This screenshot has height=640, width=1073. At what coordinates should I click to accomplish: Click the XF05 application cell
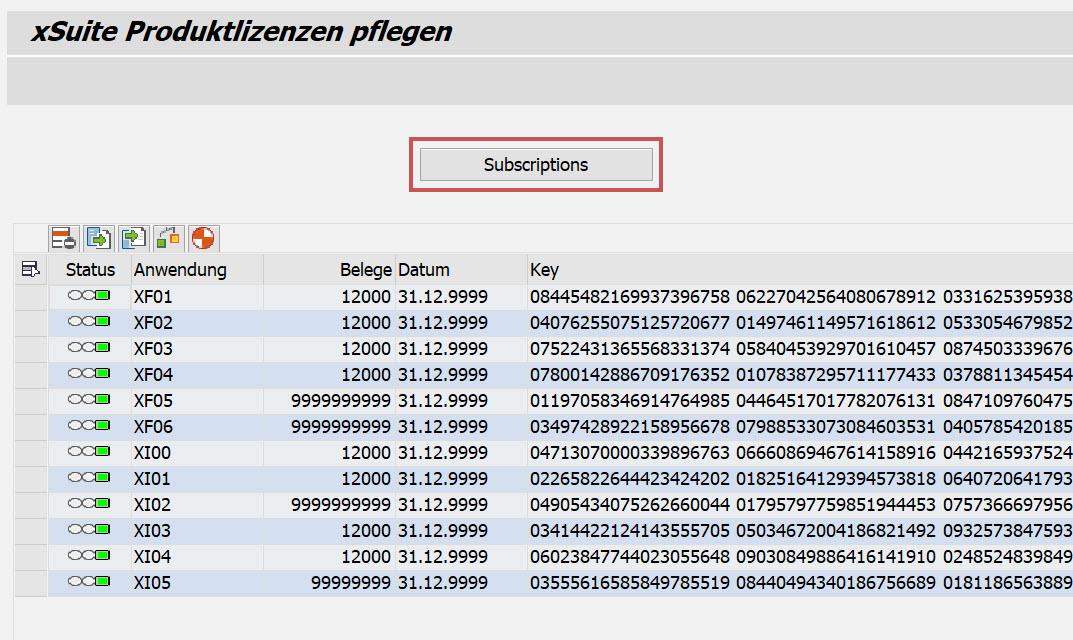tap(153, 401)
